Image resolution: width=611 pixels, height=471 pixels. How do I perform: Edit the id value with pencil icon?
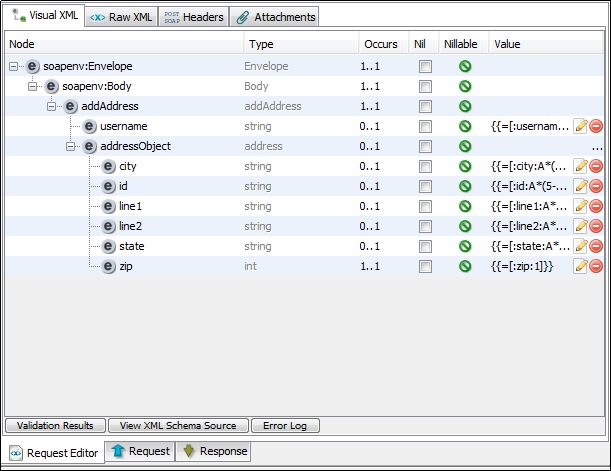point(580,186)
